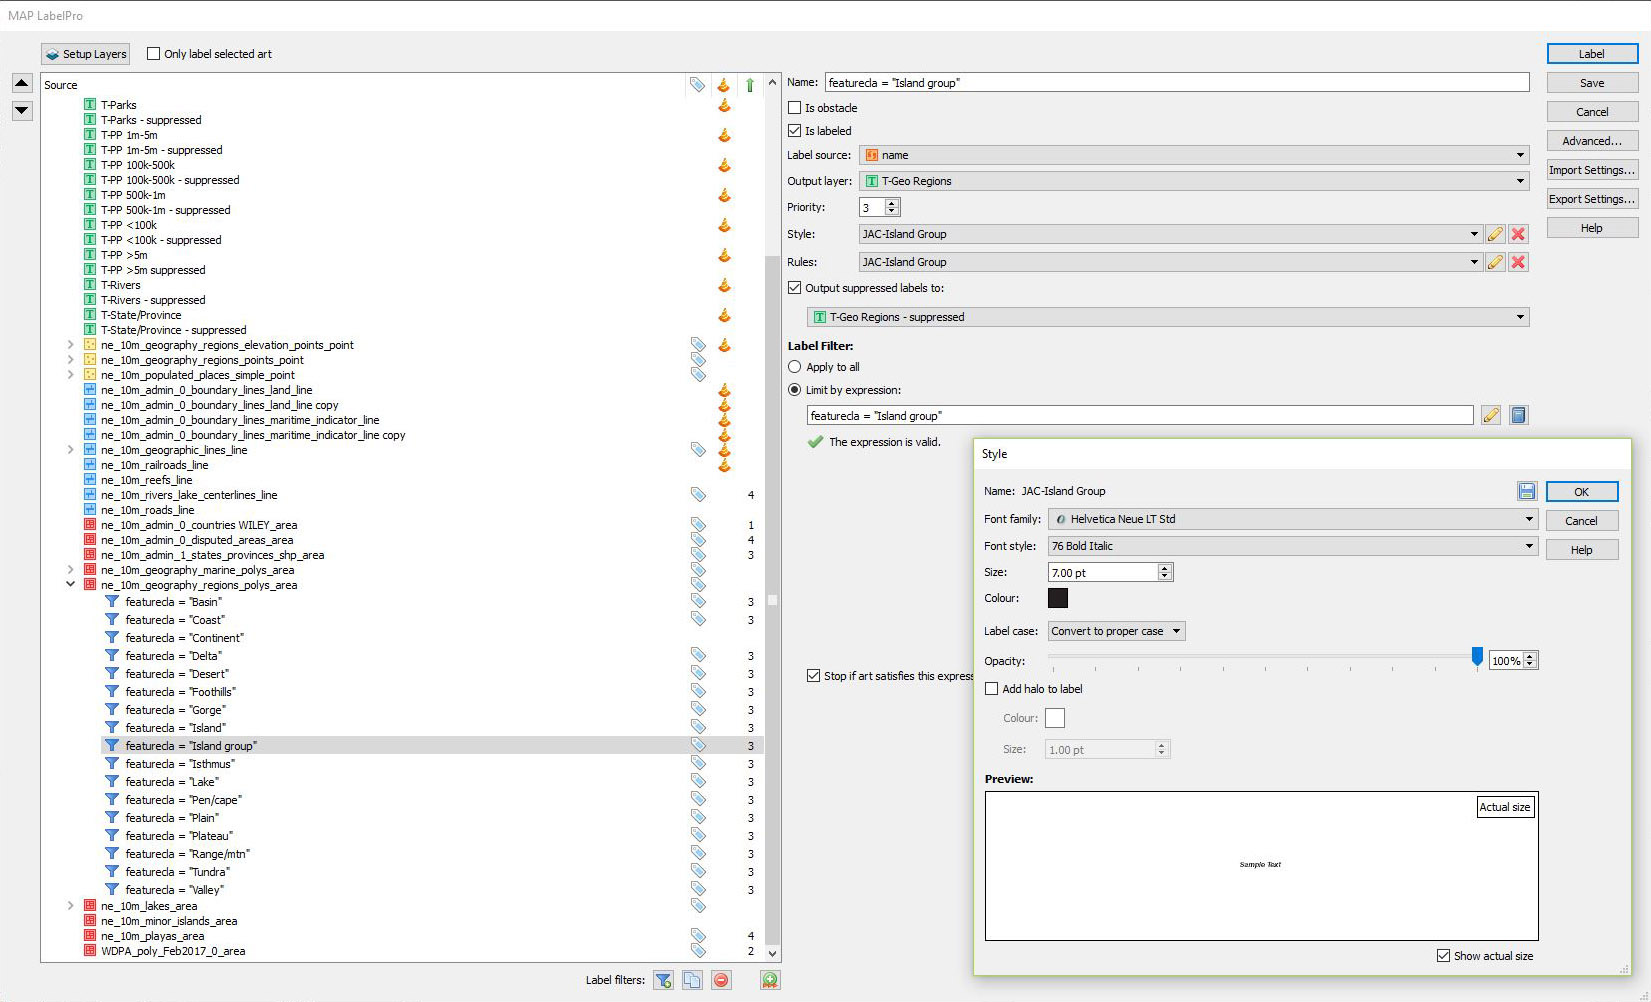
Task: Click the blue calculator icon beside the expression
Action: tap(1518, 415)
